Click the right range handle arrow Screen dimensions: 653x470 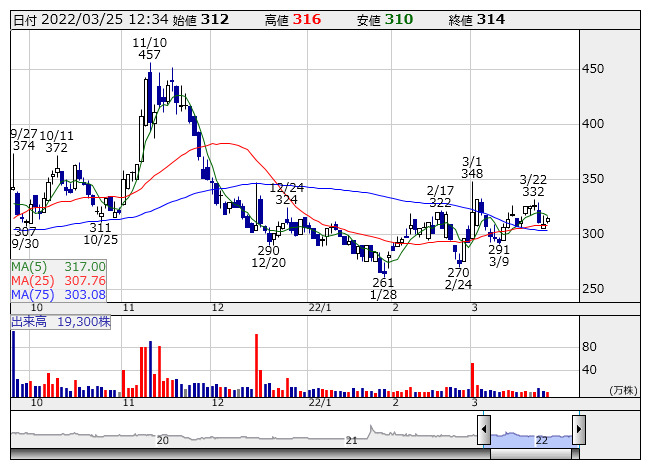579,429
